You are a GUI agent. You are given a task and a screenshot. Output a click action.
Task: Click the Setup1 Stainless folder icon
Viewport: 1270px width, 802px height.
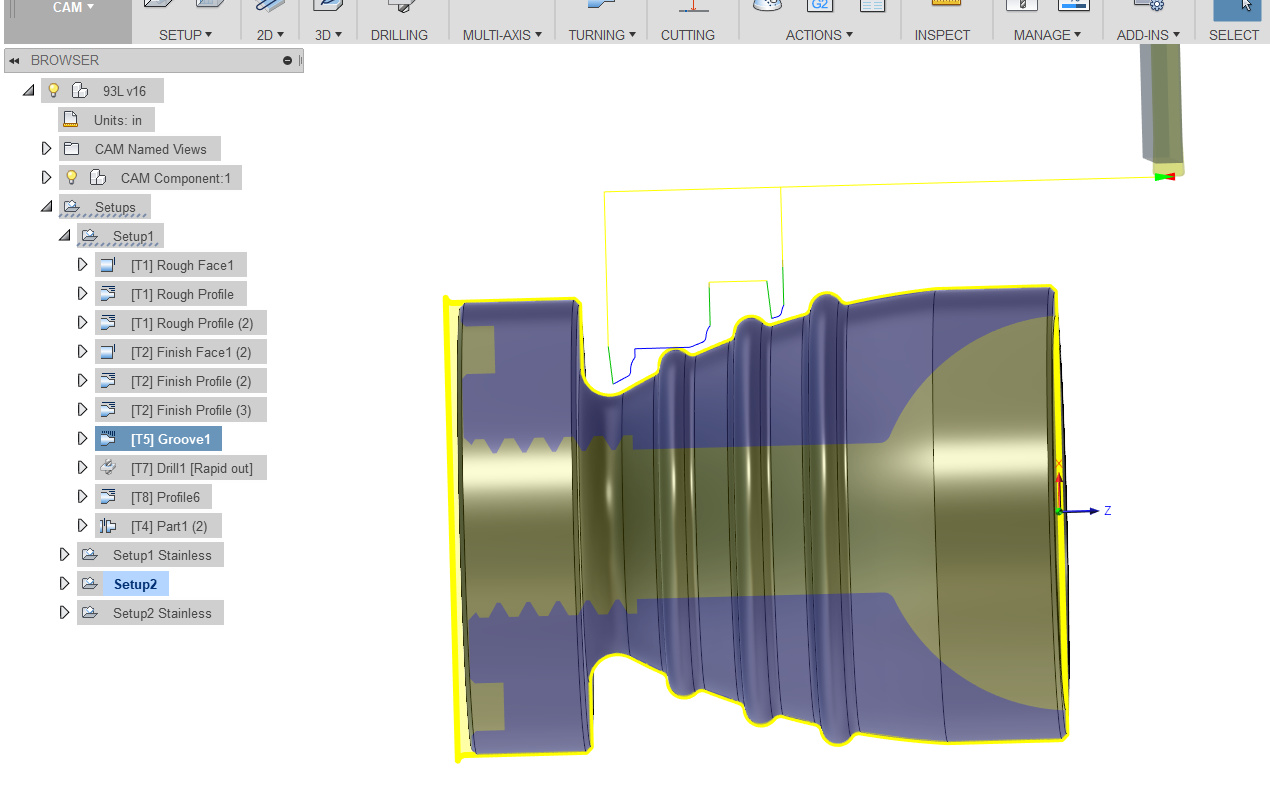click(x=90, y=555)
